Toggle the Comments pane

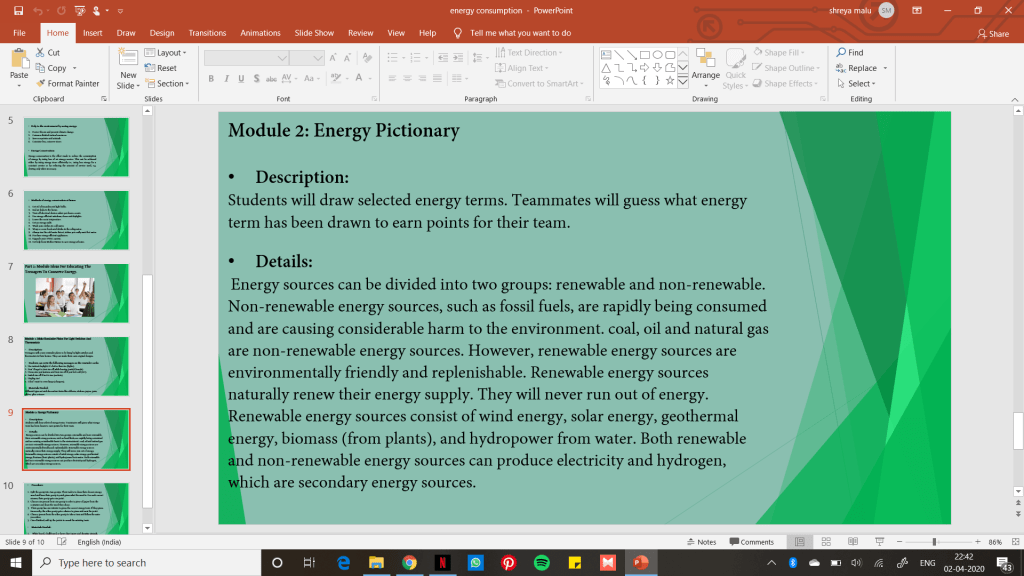(x=751, y=542)
